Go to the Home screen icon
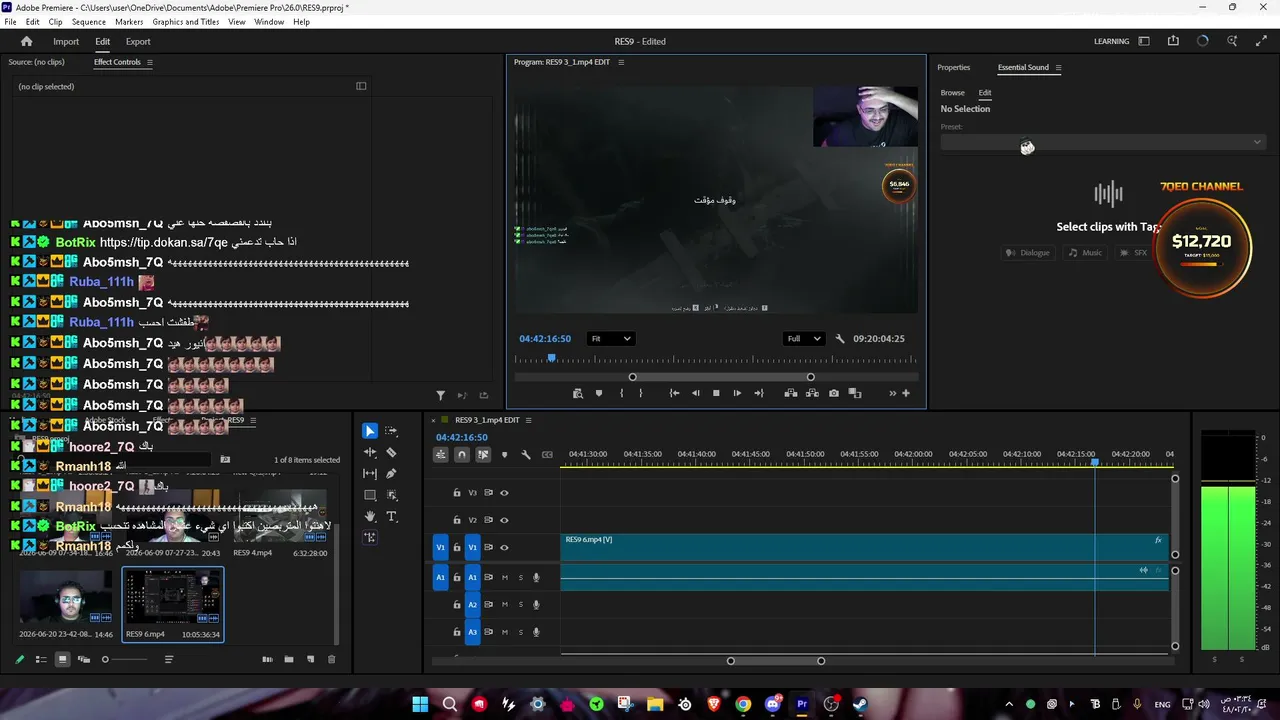1280x720 pixels. click(x=27, y=41)
